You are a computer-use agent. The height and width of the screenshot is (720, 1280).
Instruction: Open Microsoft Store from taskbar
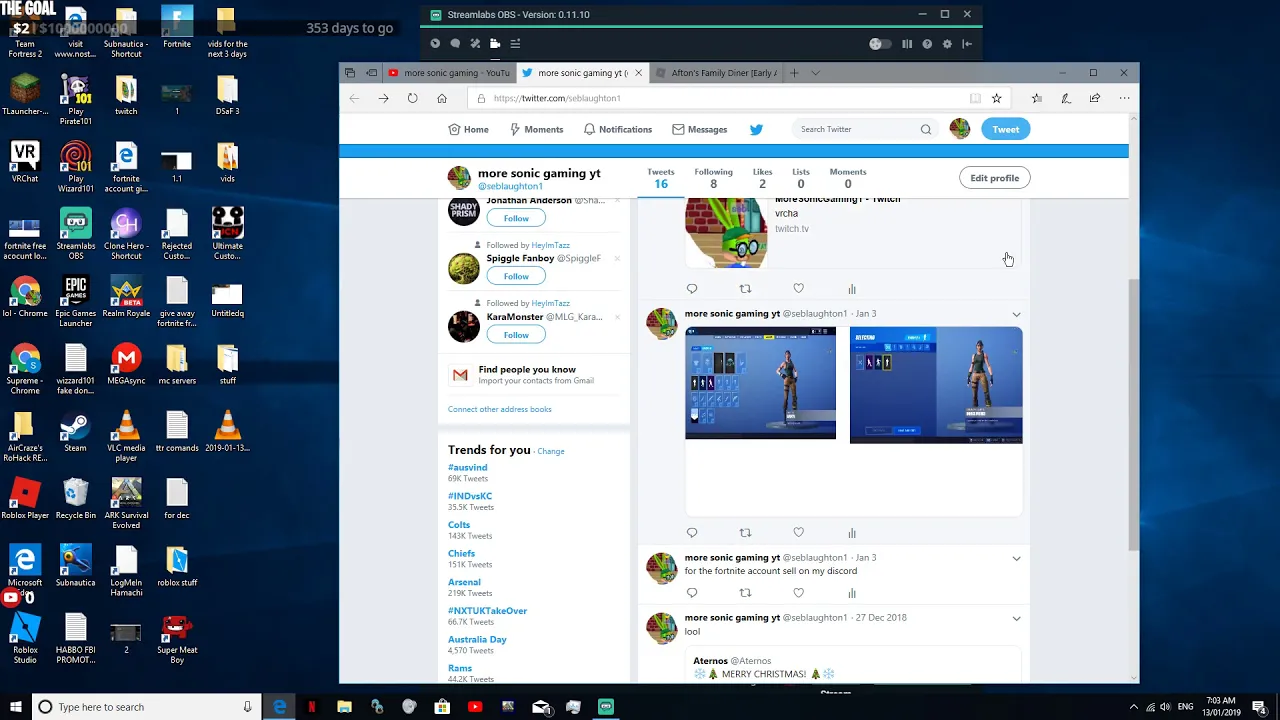click(442, 707)
